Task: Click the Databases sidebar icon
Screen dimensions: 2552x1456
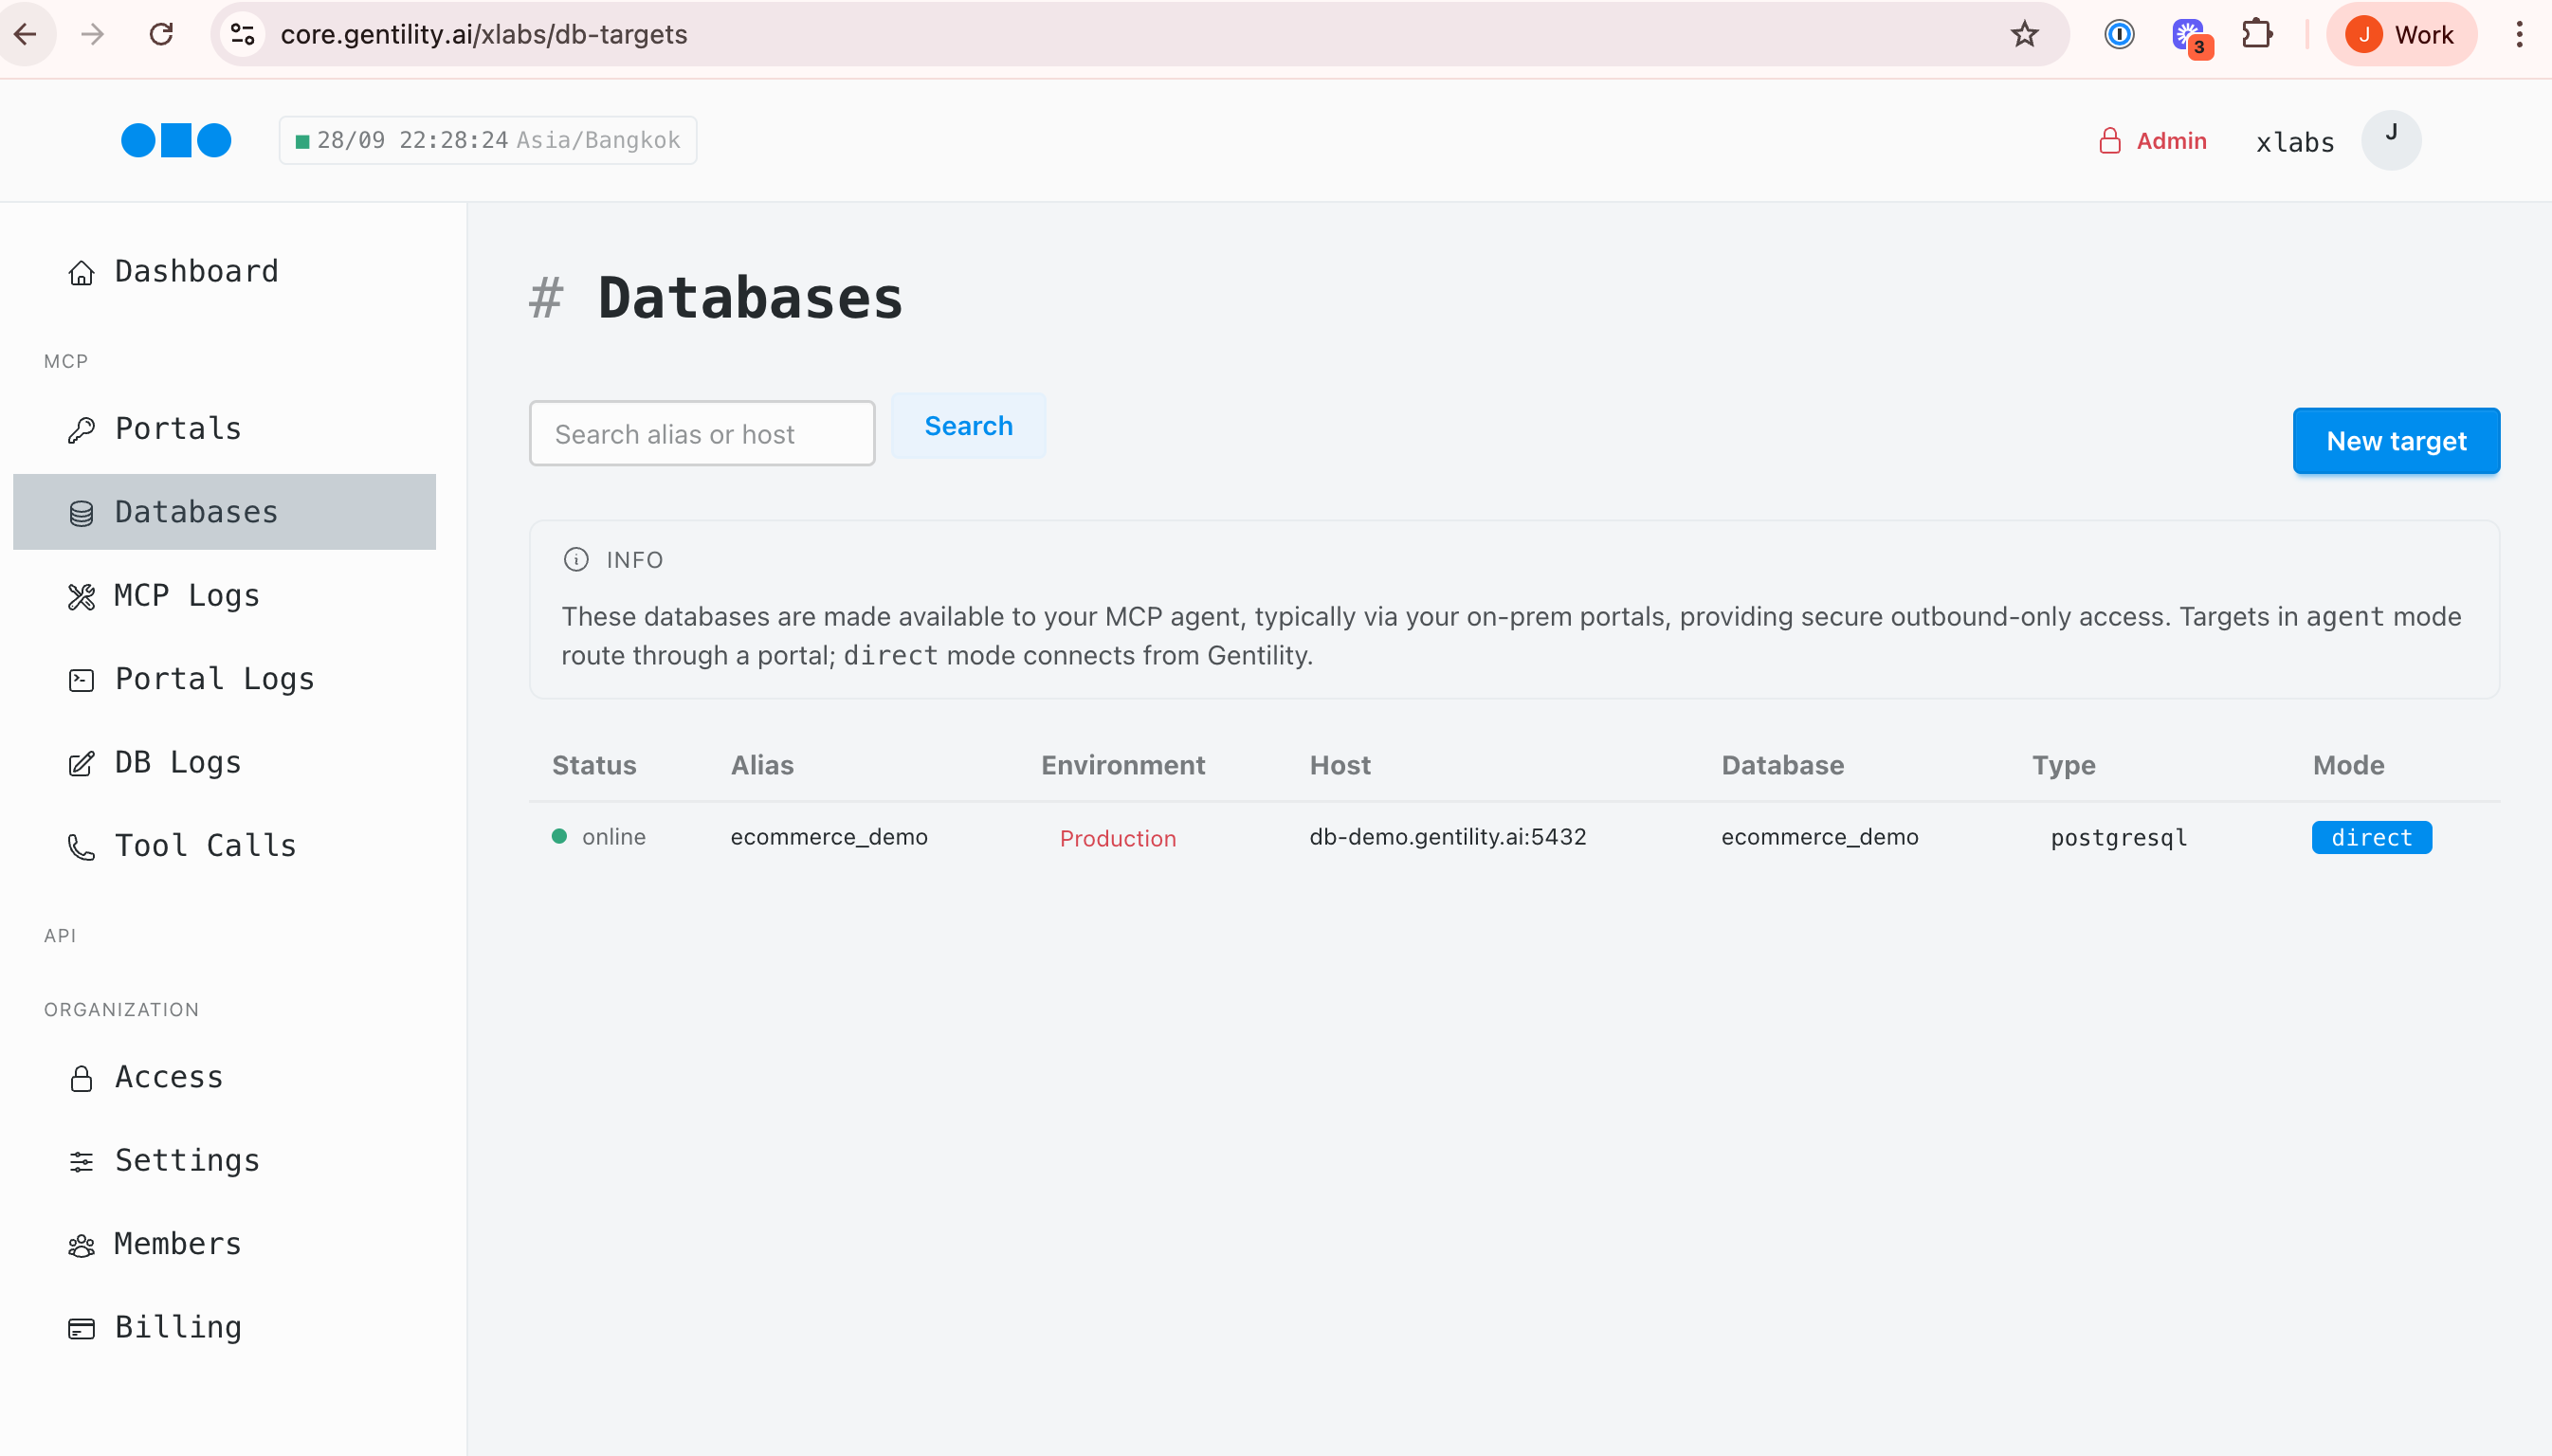Action: 81,512
